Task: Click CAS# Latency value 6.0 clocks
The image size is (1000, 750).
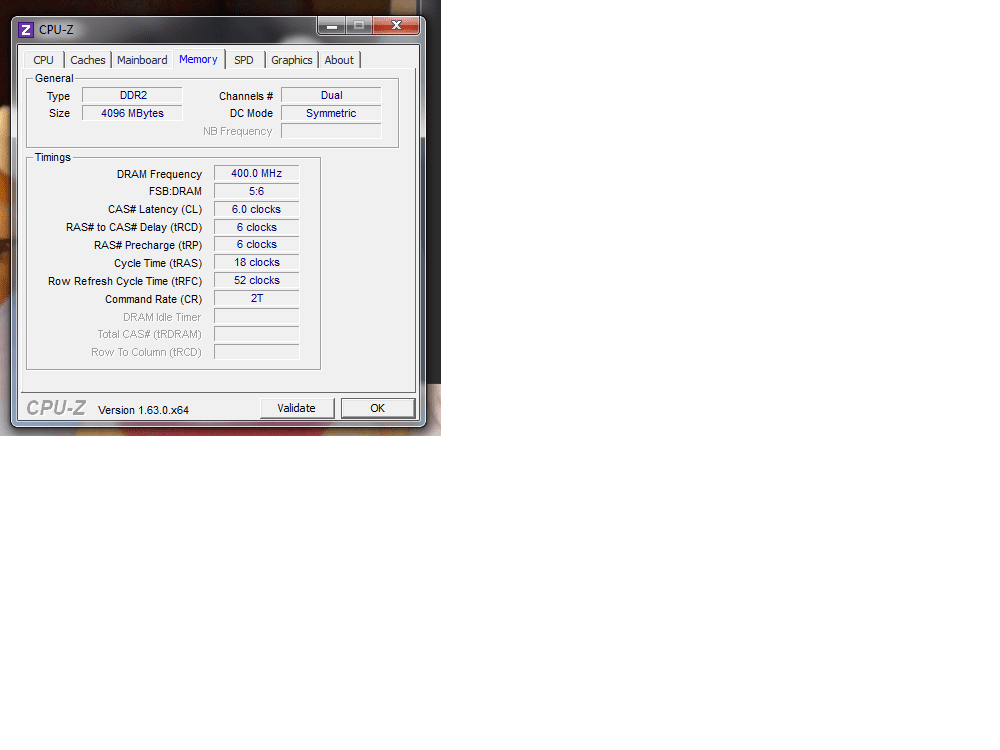Action: click(256, 209)
